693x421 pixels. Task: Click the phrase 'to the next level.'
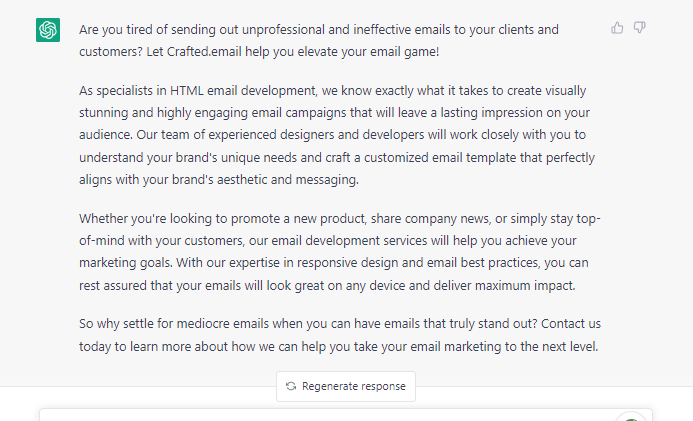point(552,347)
